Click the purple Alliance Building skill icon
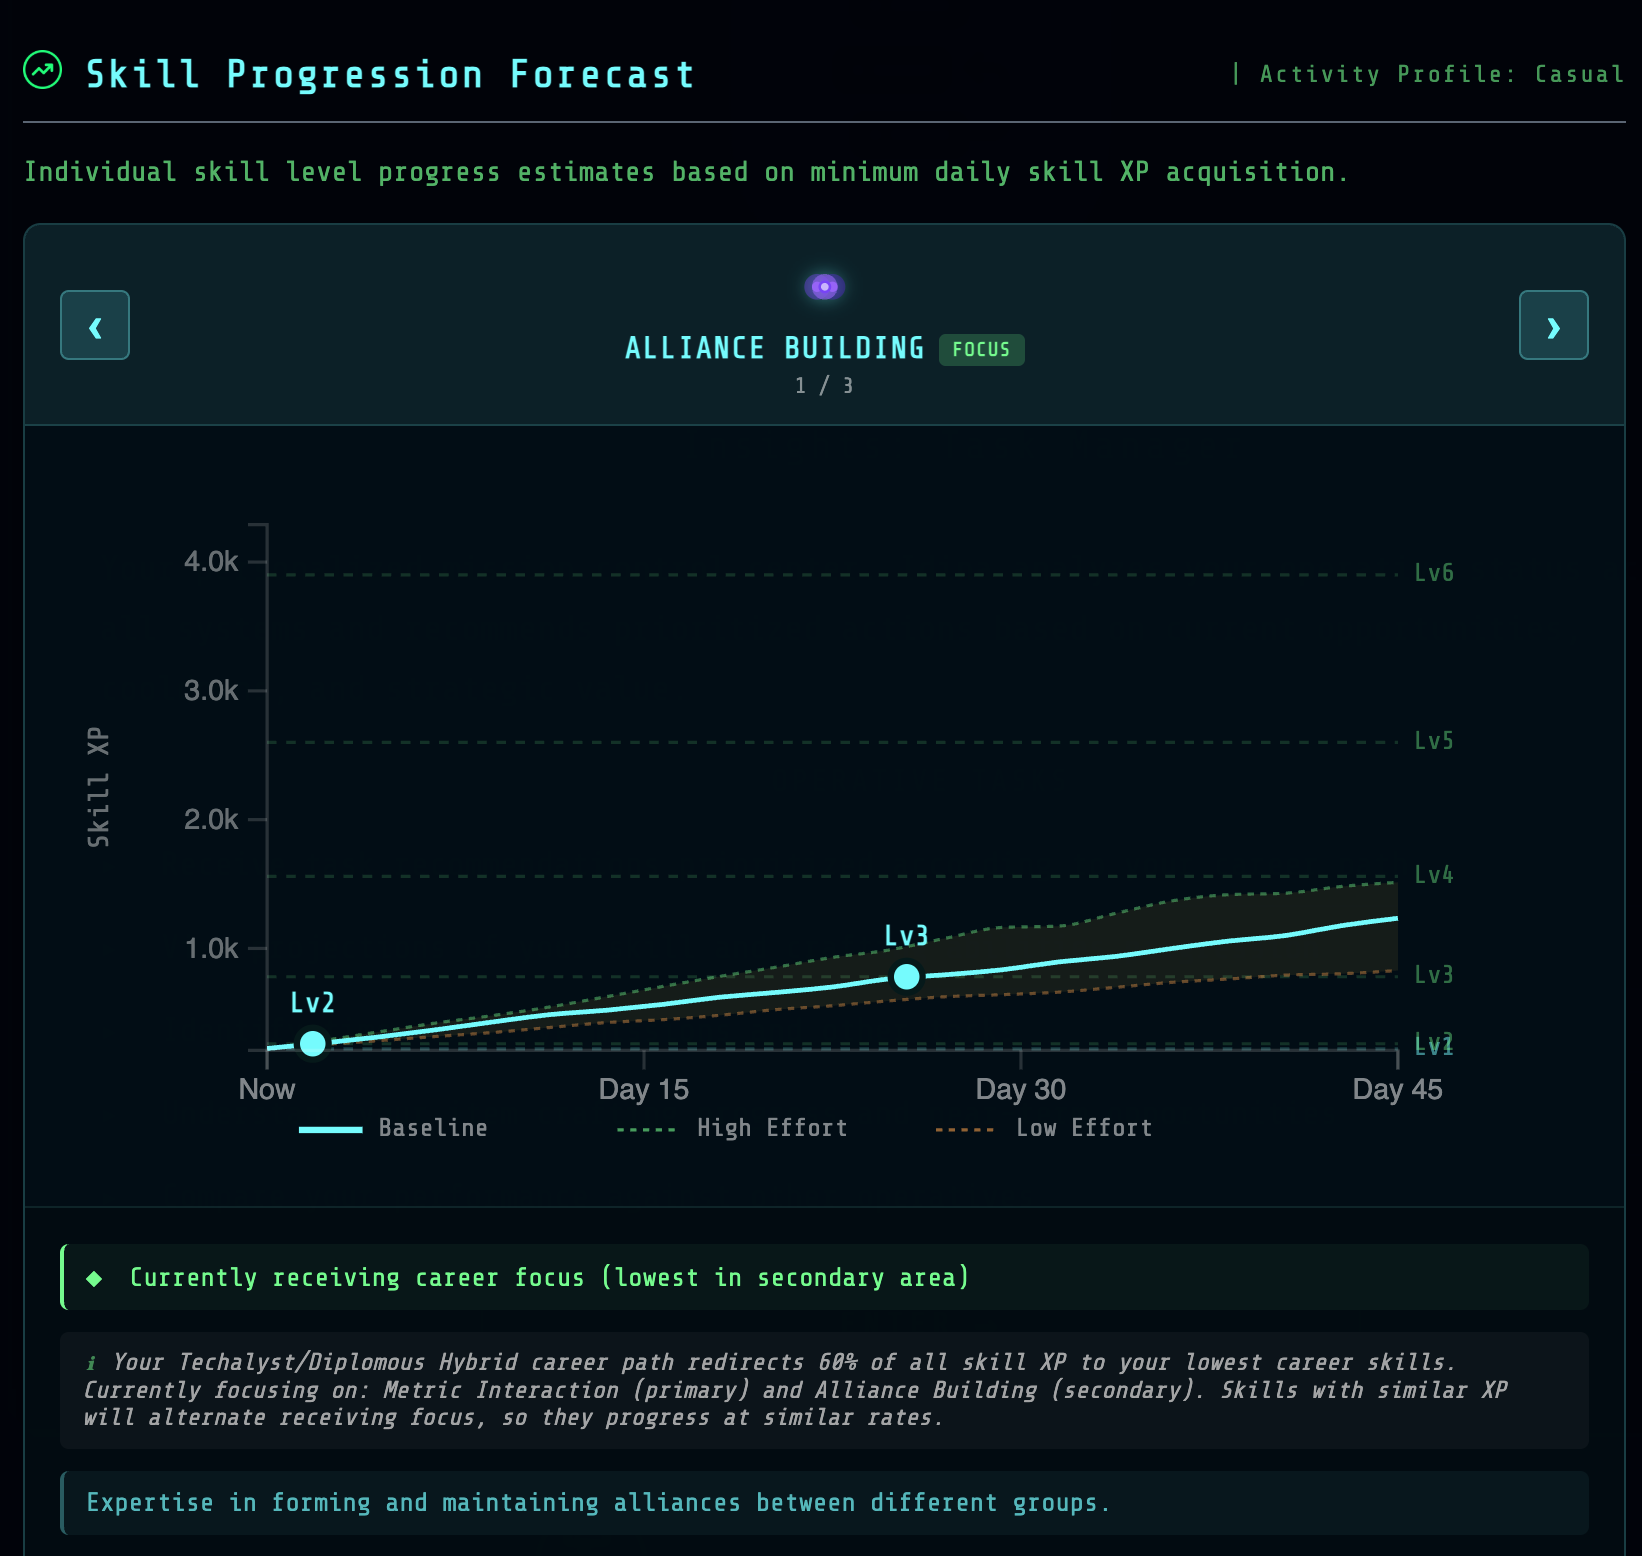This screenshot has height=1556, width=1642. click(x=824, y=287)
